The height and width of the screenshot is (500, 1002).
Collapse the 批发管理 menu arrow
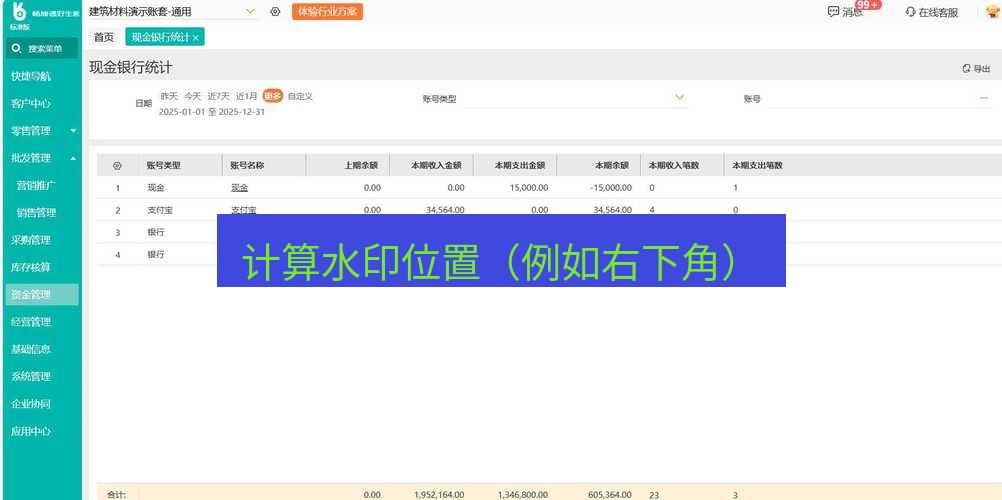[x=73, y=158]
